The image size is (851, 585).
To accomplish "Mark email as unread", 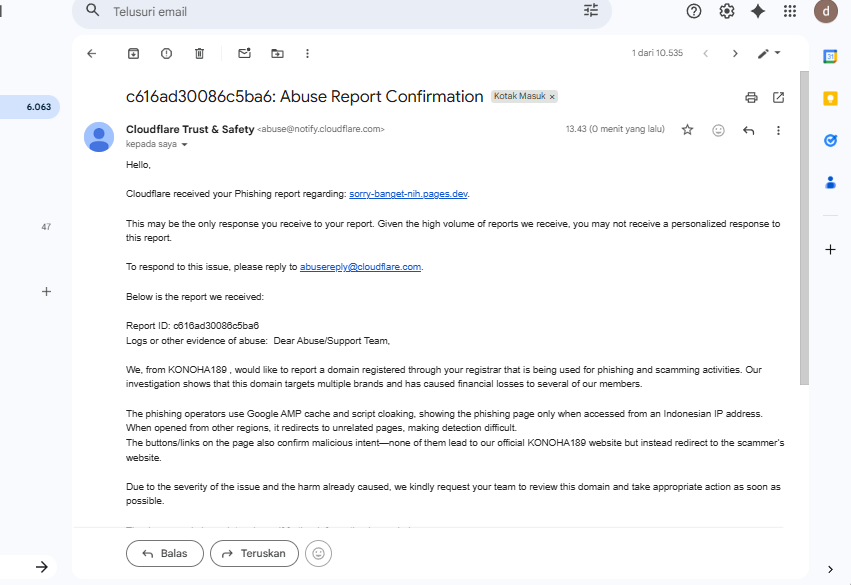I will pos(244,53).
